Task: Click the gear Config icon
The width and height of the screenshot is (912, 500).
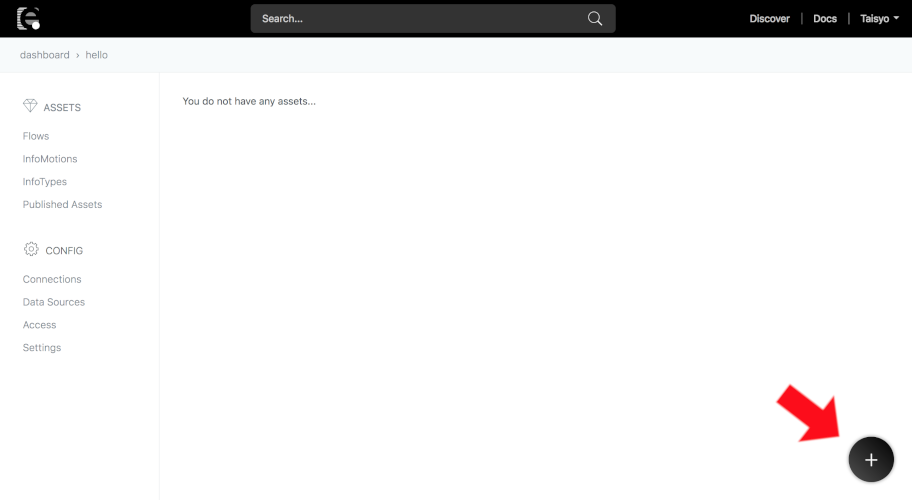Action: 31,249
